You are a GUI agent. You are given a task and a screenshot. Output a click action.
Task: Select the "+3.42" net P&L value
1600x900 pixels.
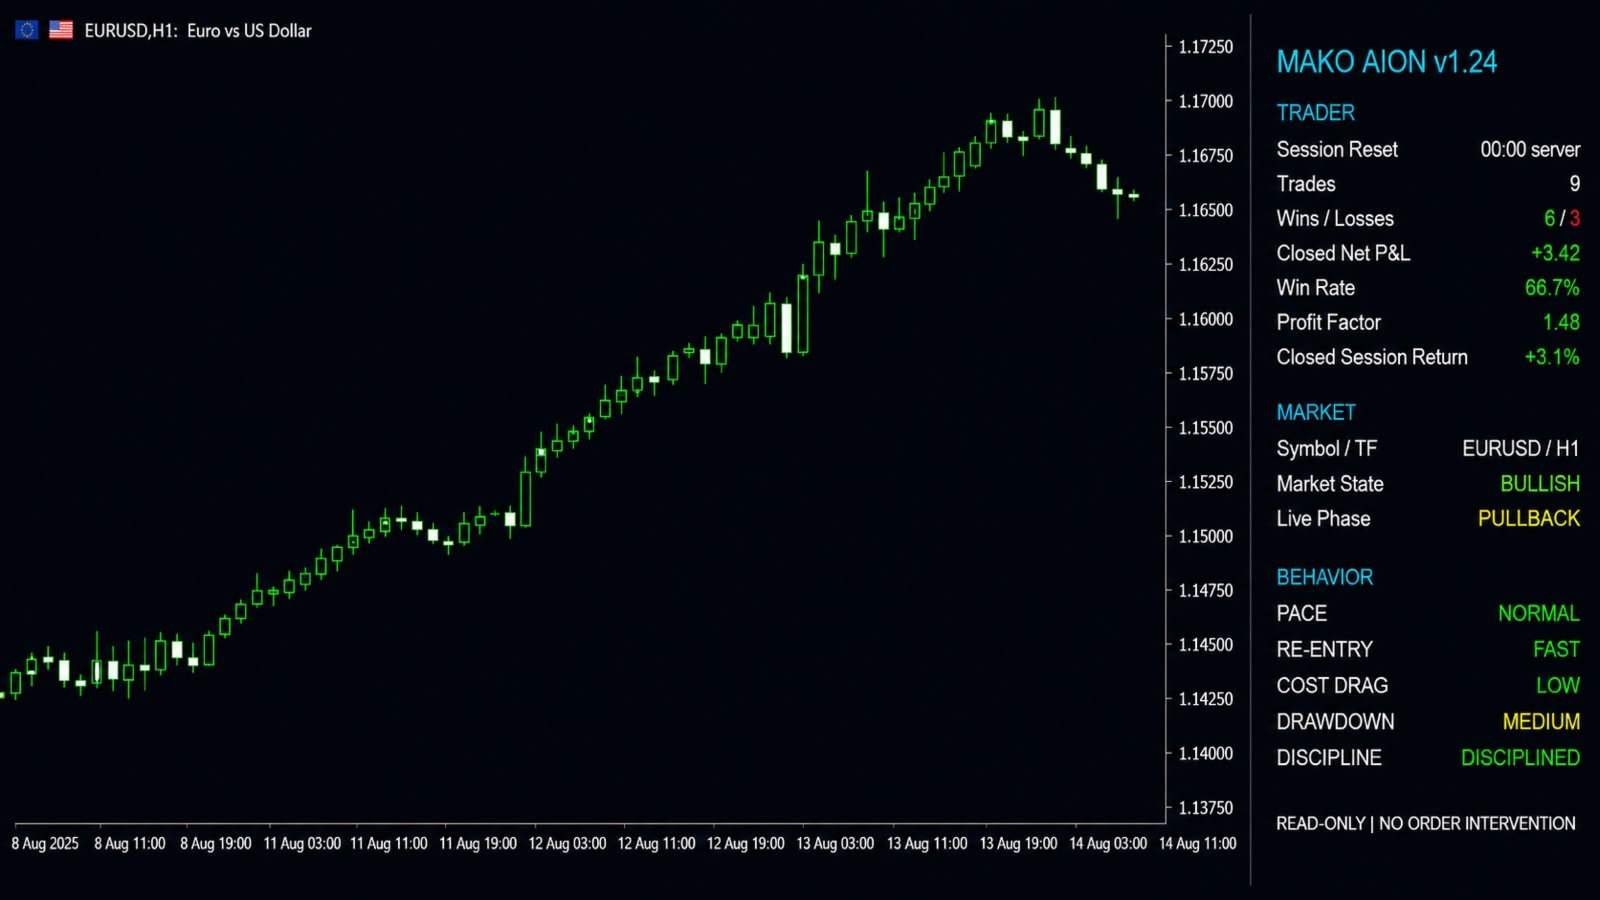[1555, 253]
